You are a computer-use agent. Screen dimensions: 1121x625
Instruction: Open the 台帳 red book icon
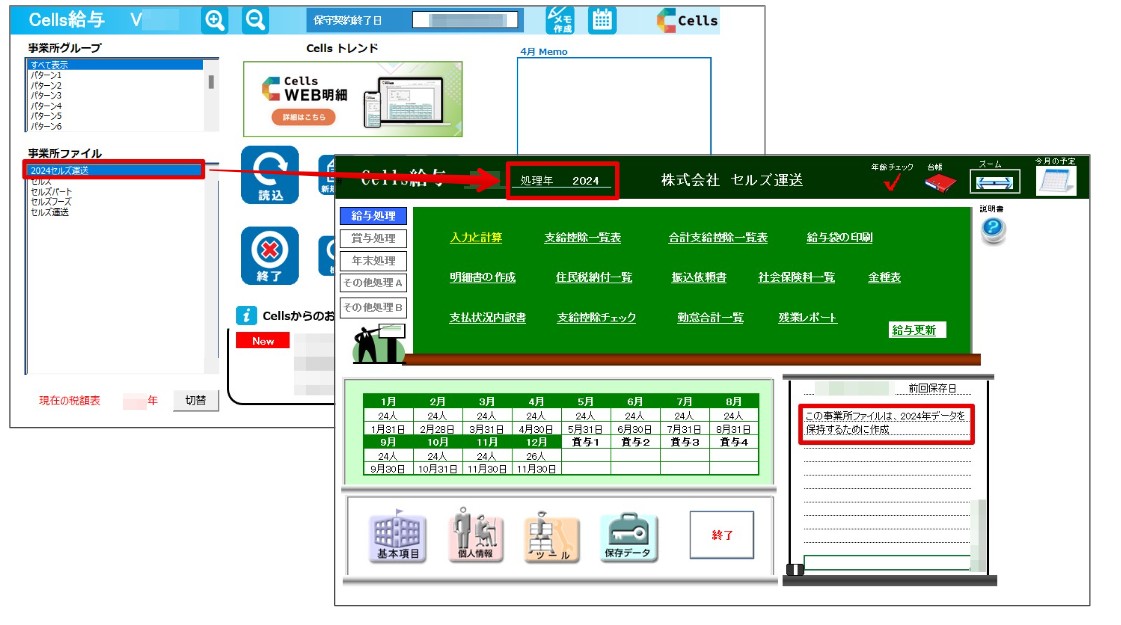click(940, 182)
